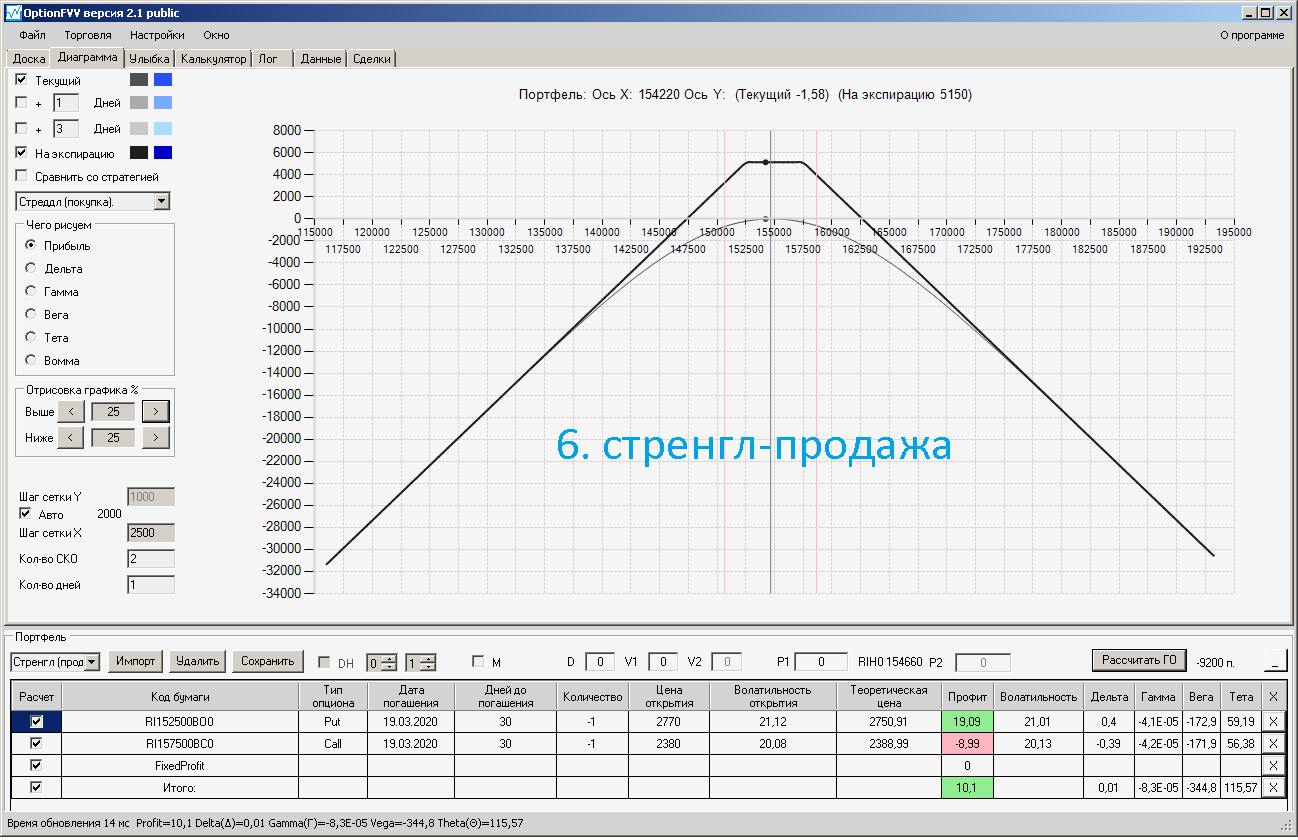The height and width of the screenshot is (840, 1298).
Task: Uncheck the Расчет box for RI157500BC0
Action: click(x=37, y=743)
